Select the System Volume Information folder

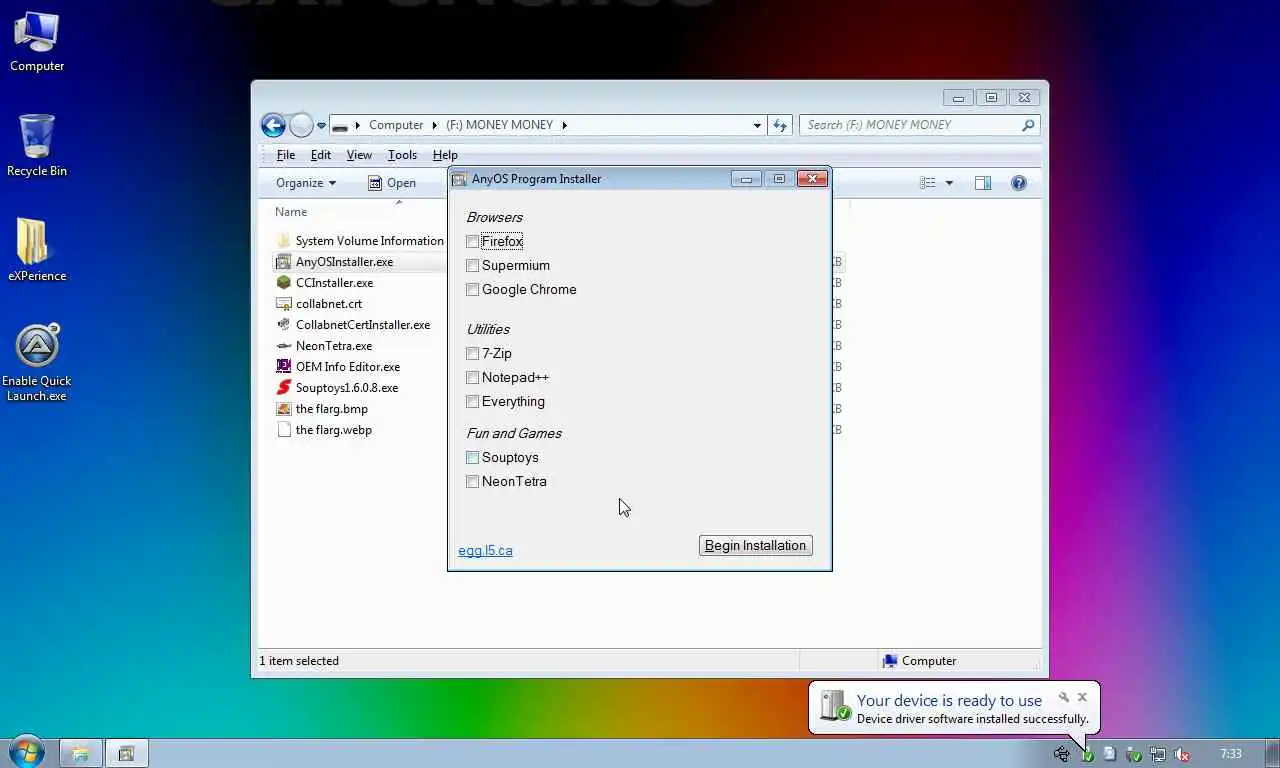tap(359, 241)
